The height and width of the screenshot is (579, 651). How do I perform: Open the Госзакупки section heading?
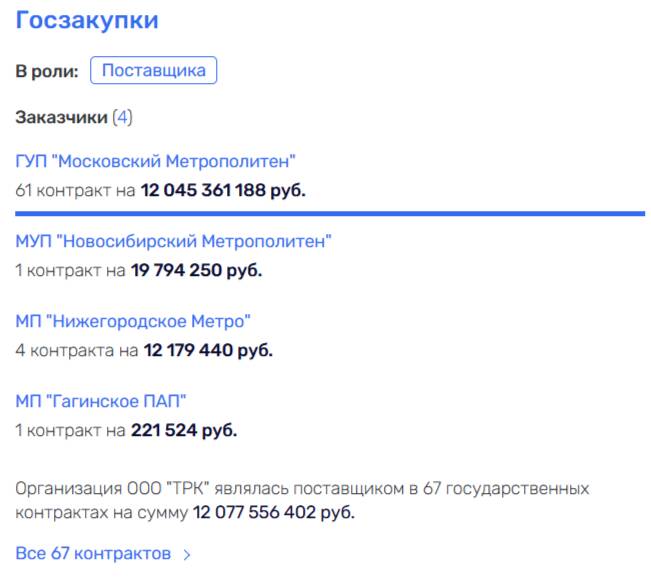(x=87, y=20)
